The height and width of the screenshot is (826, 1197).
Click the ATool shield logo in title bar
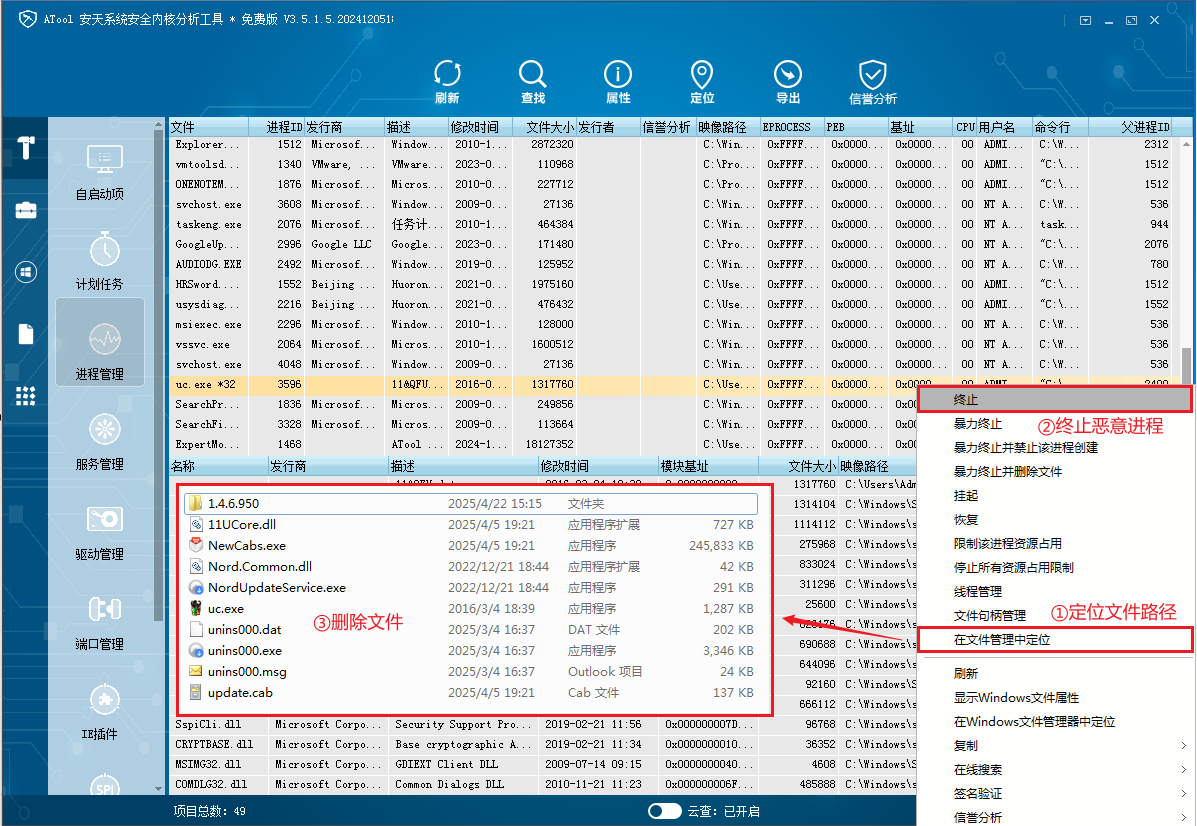27,19
